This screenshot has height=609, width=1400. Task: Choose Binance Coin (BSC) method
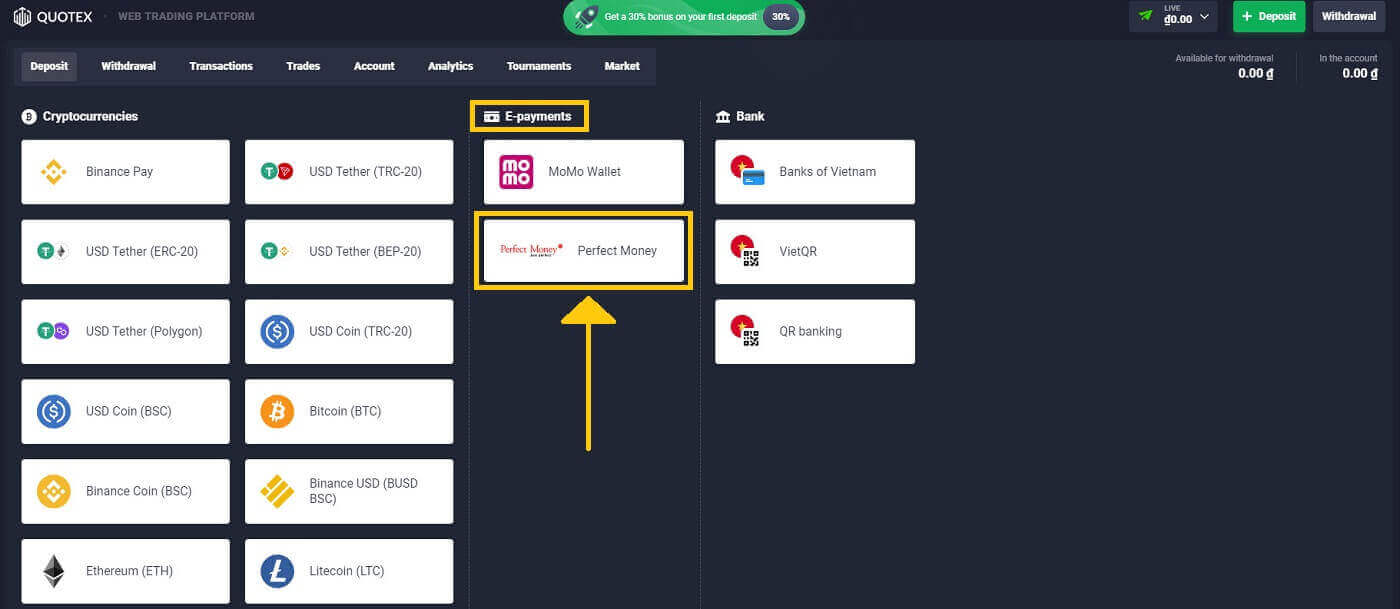point(125,491)
